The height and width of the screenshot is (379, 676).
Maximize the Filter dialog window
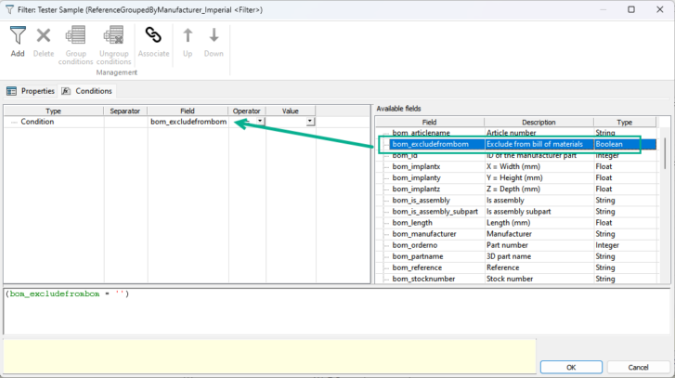[631, 9]
